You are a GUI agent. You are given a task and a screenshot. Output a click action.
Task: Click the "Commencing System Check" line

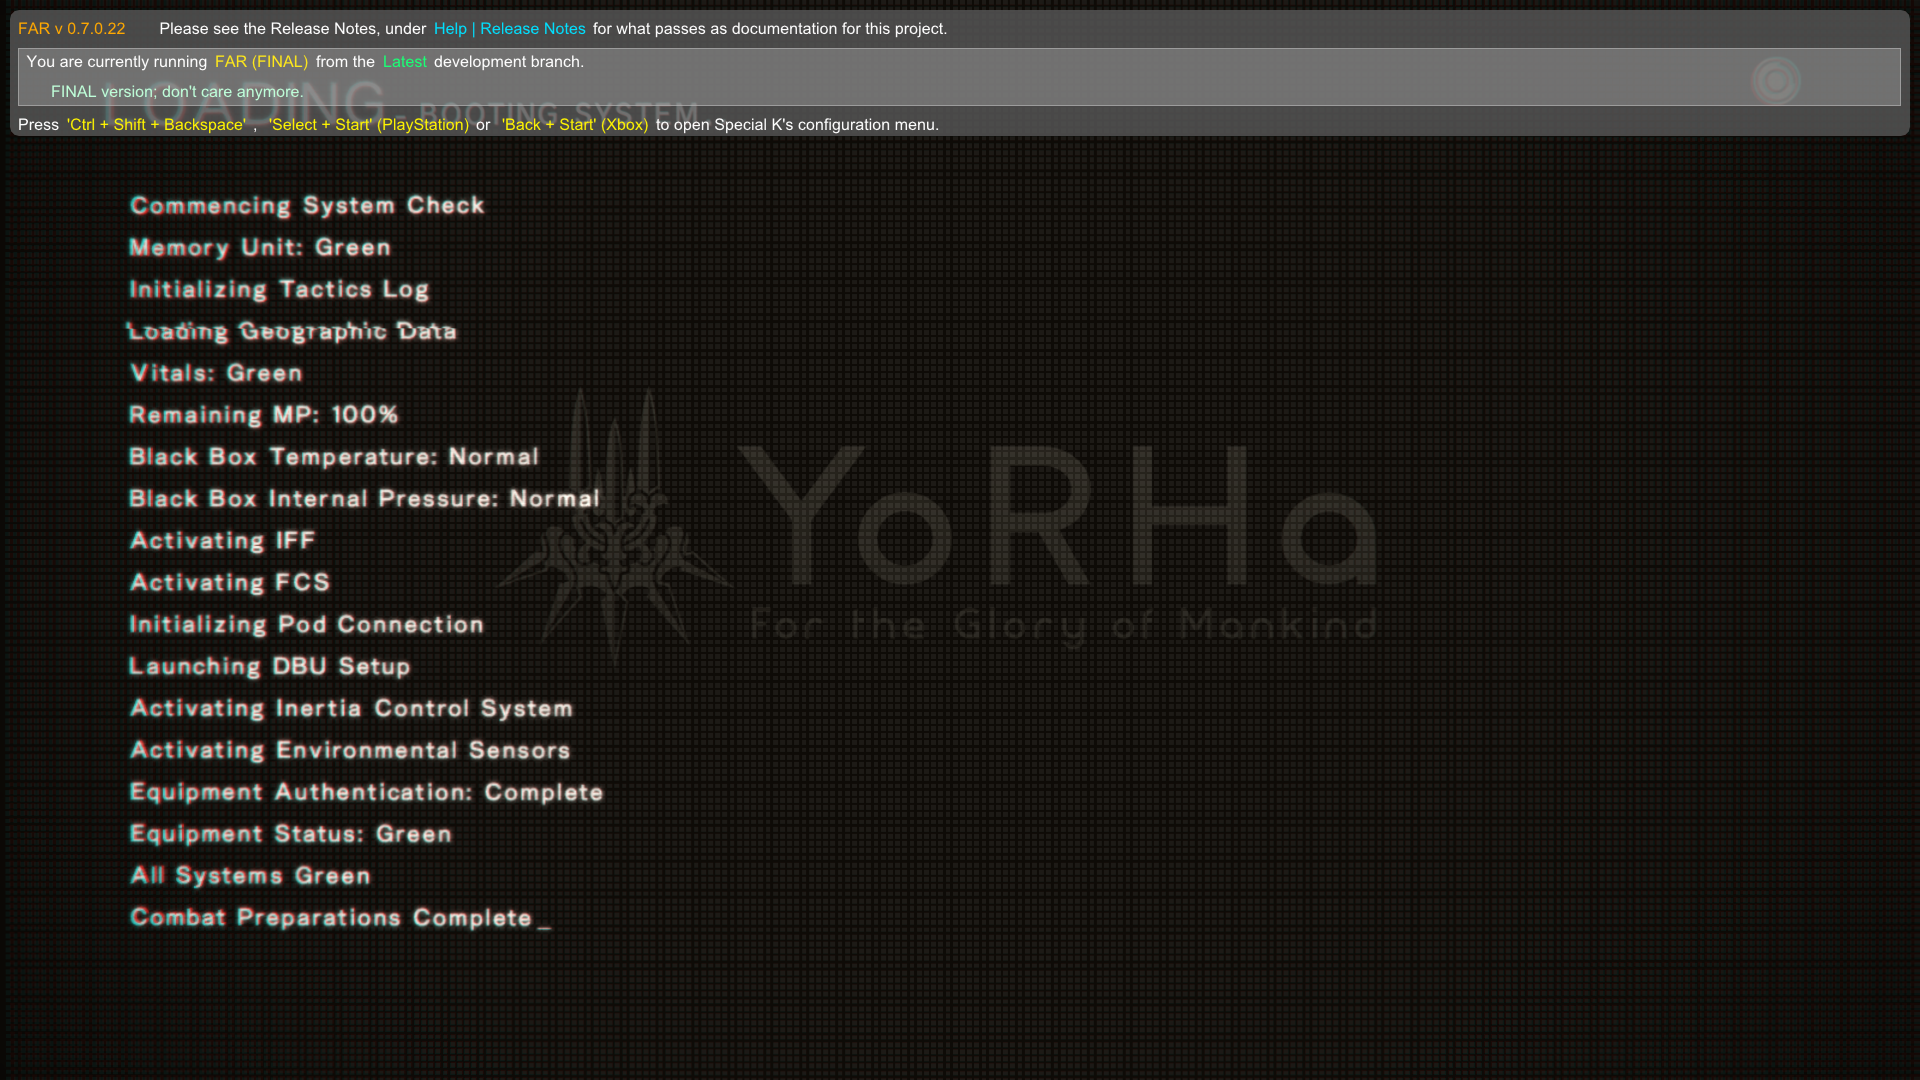[307, 206]
